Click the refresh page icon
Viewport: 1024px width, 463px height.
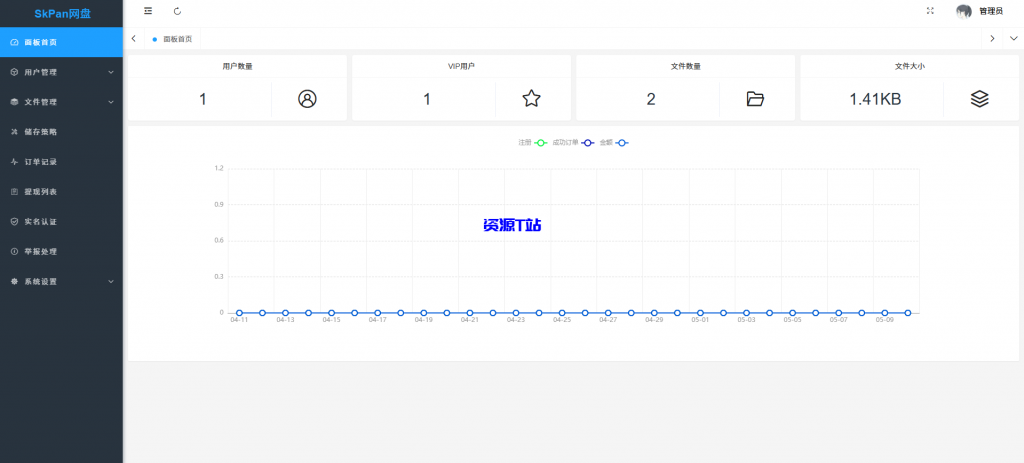coord(178,11)
